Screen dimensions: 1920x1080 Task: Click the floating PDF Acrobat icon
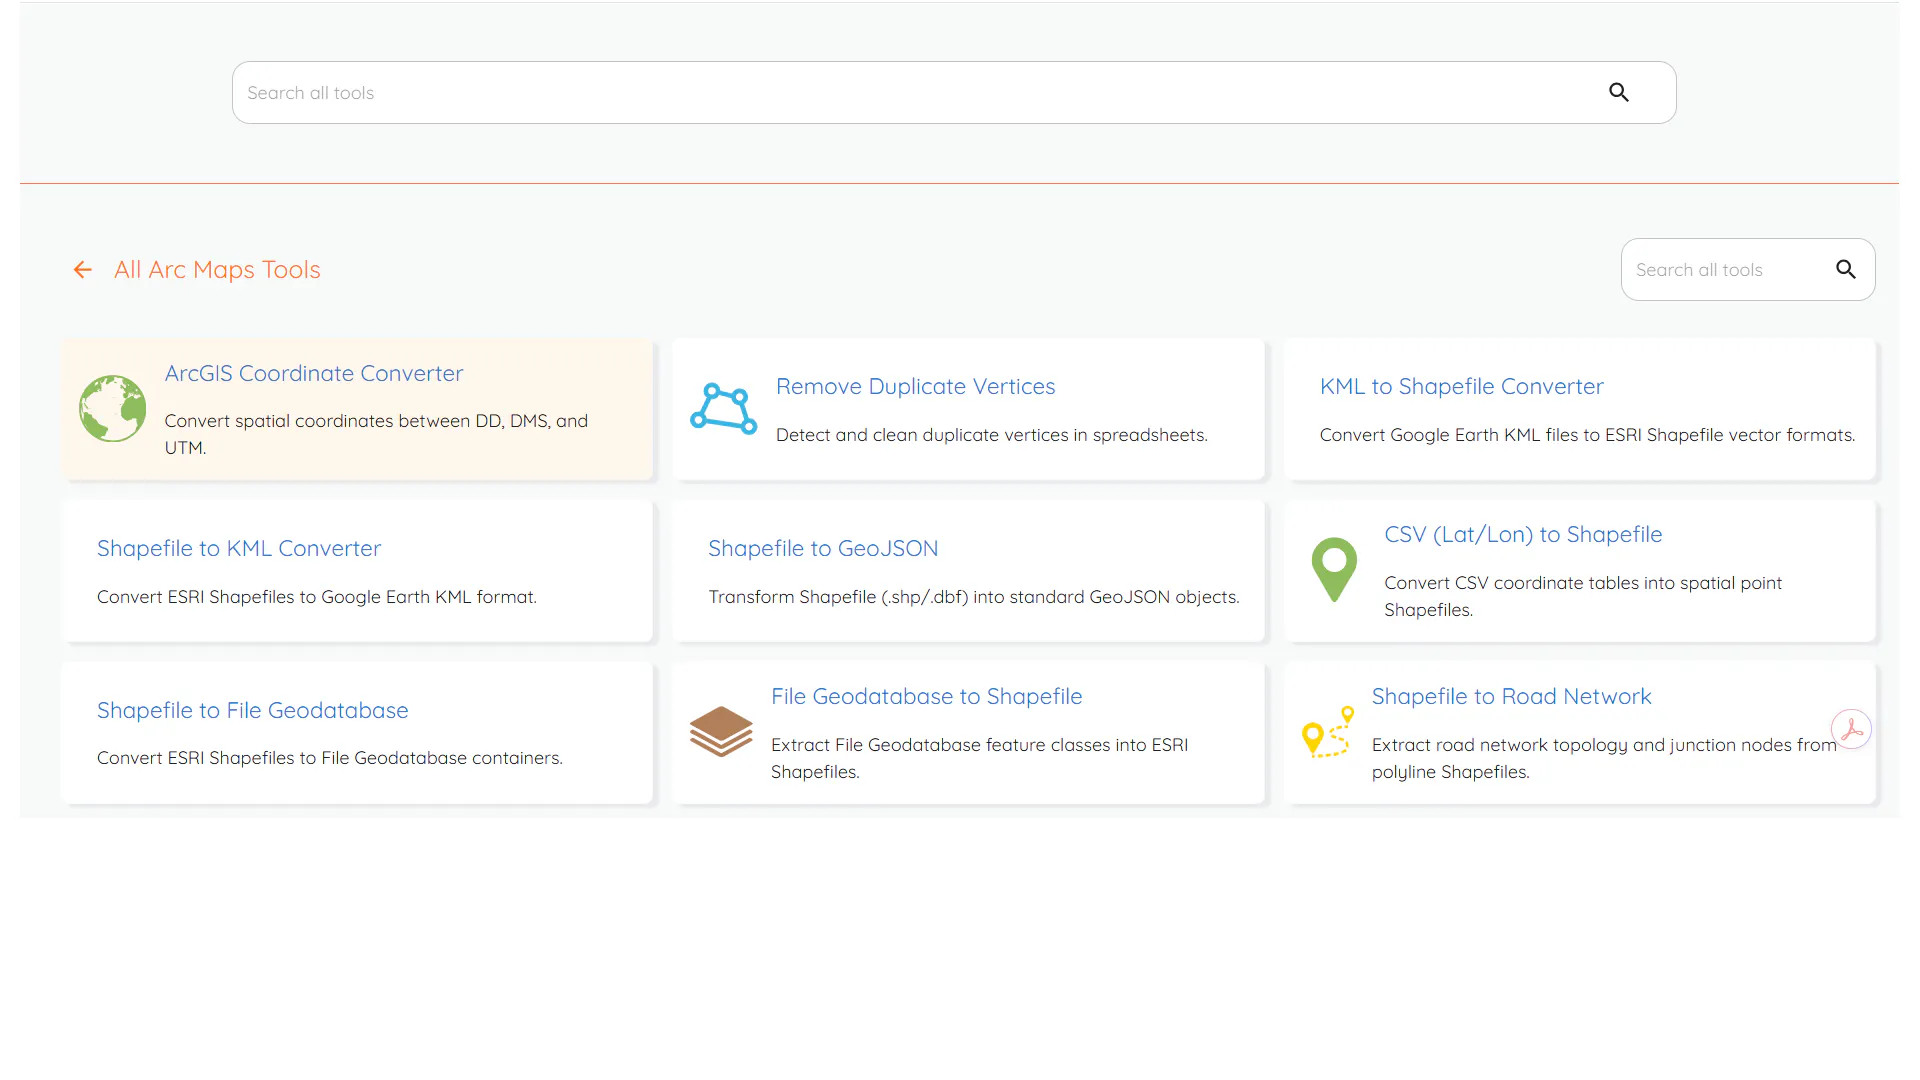[x=1851, y=729]
